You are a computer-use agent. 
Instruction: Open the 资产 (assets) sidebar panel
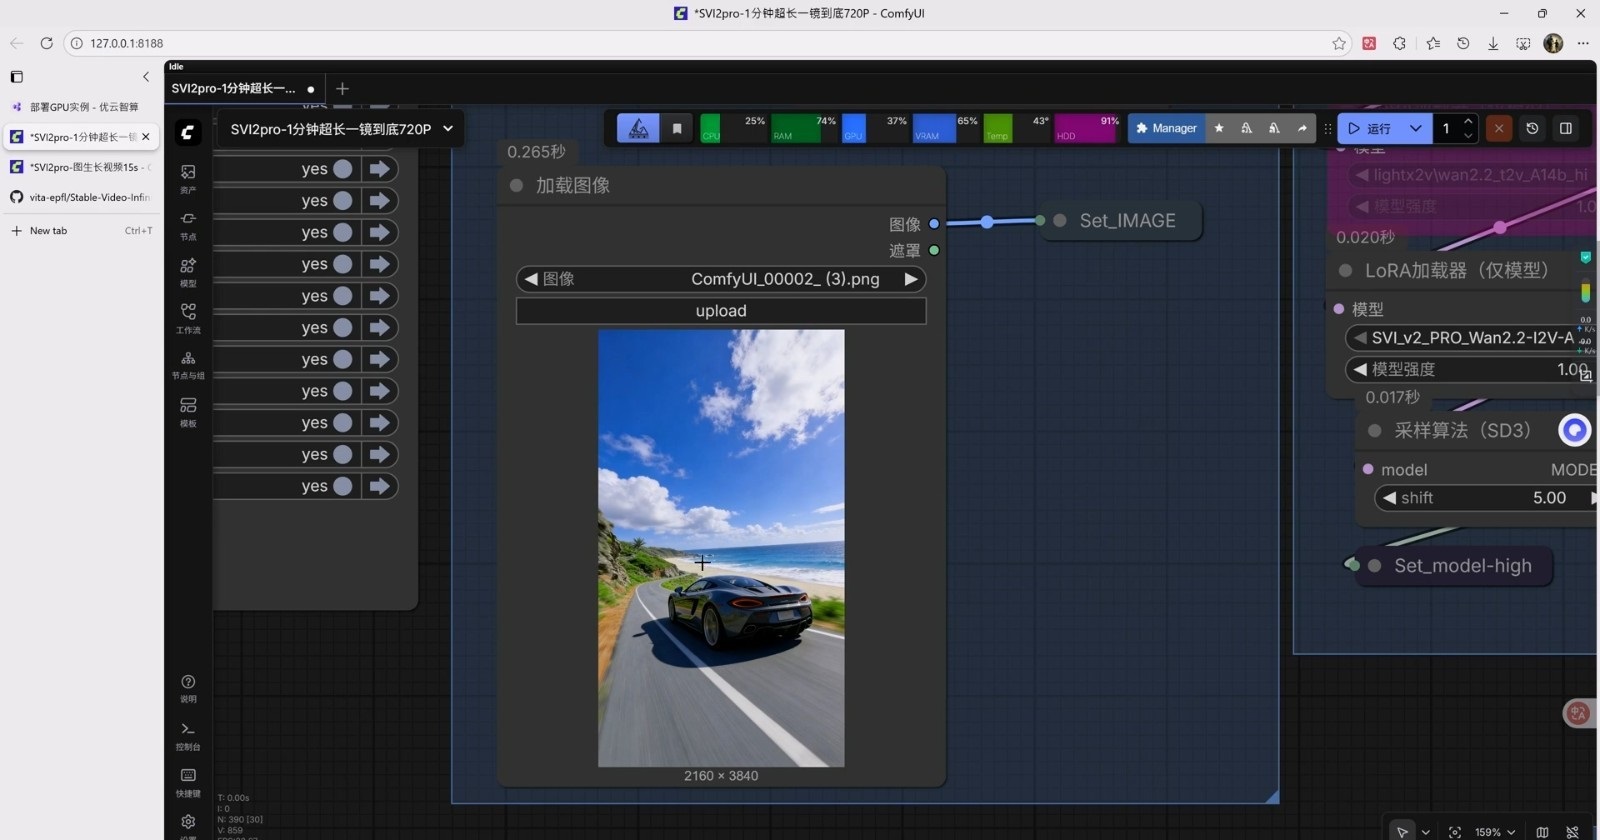pos(188,177)
